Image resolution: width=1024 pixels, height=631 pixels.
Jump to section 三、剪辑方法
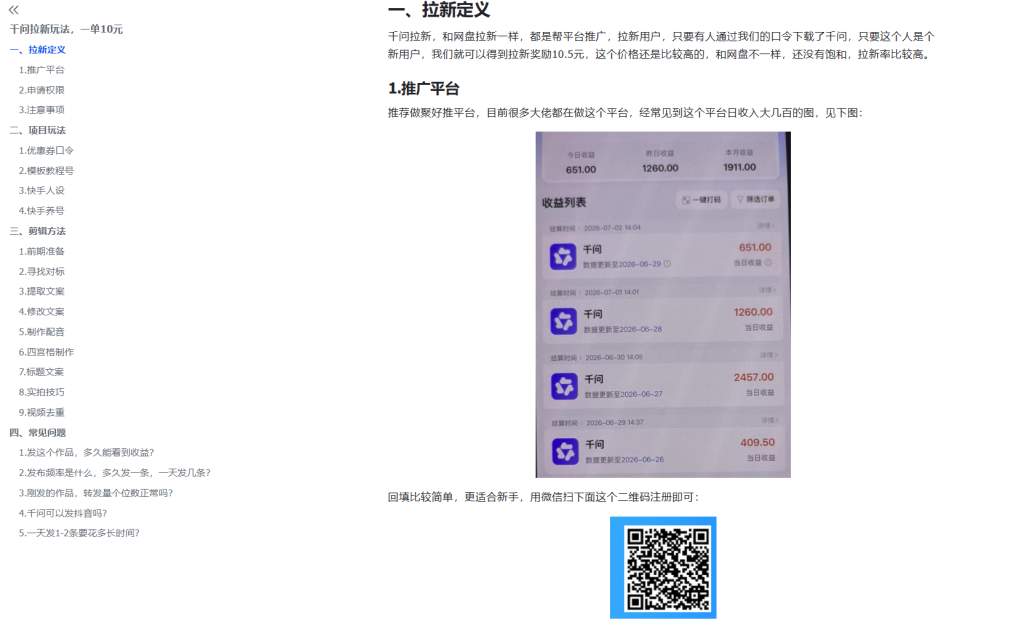38,231
